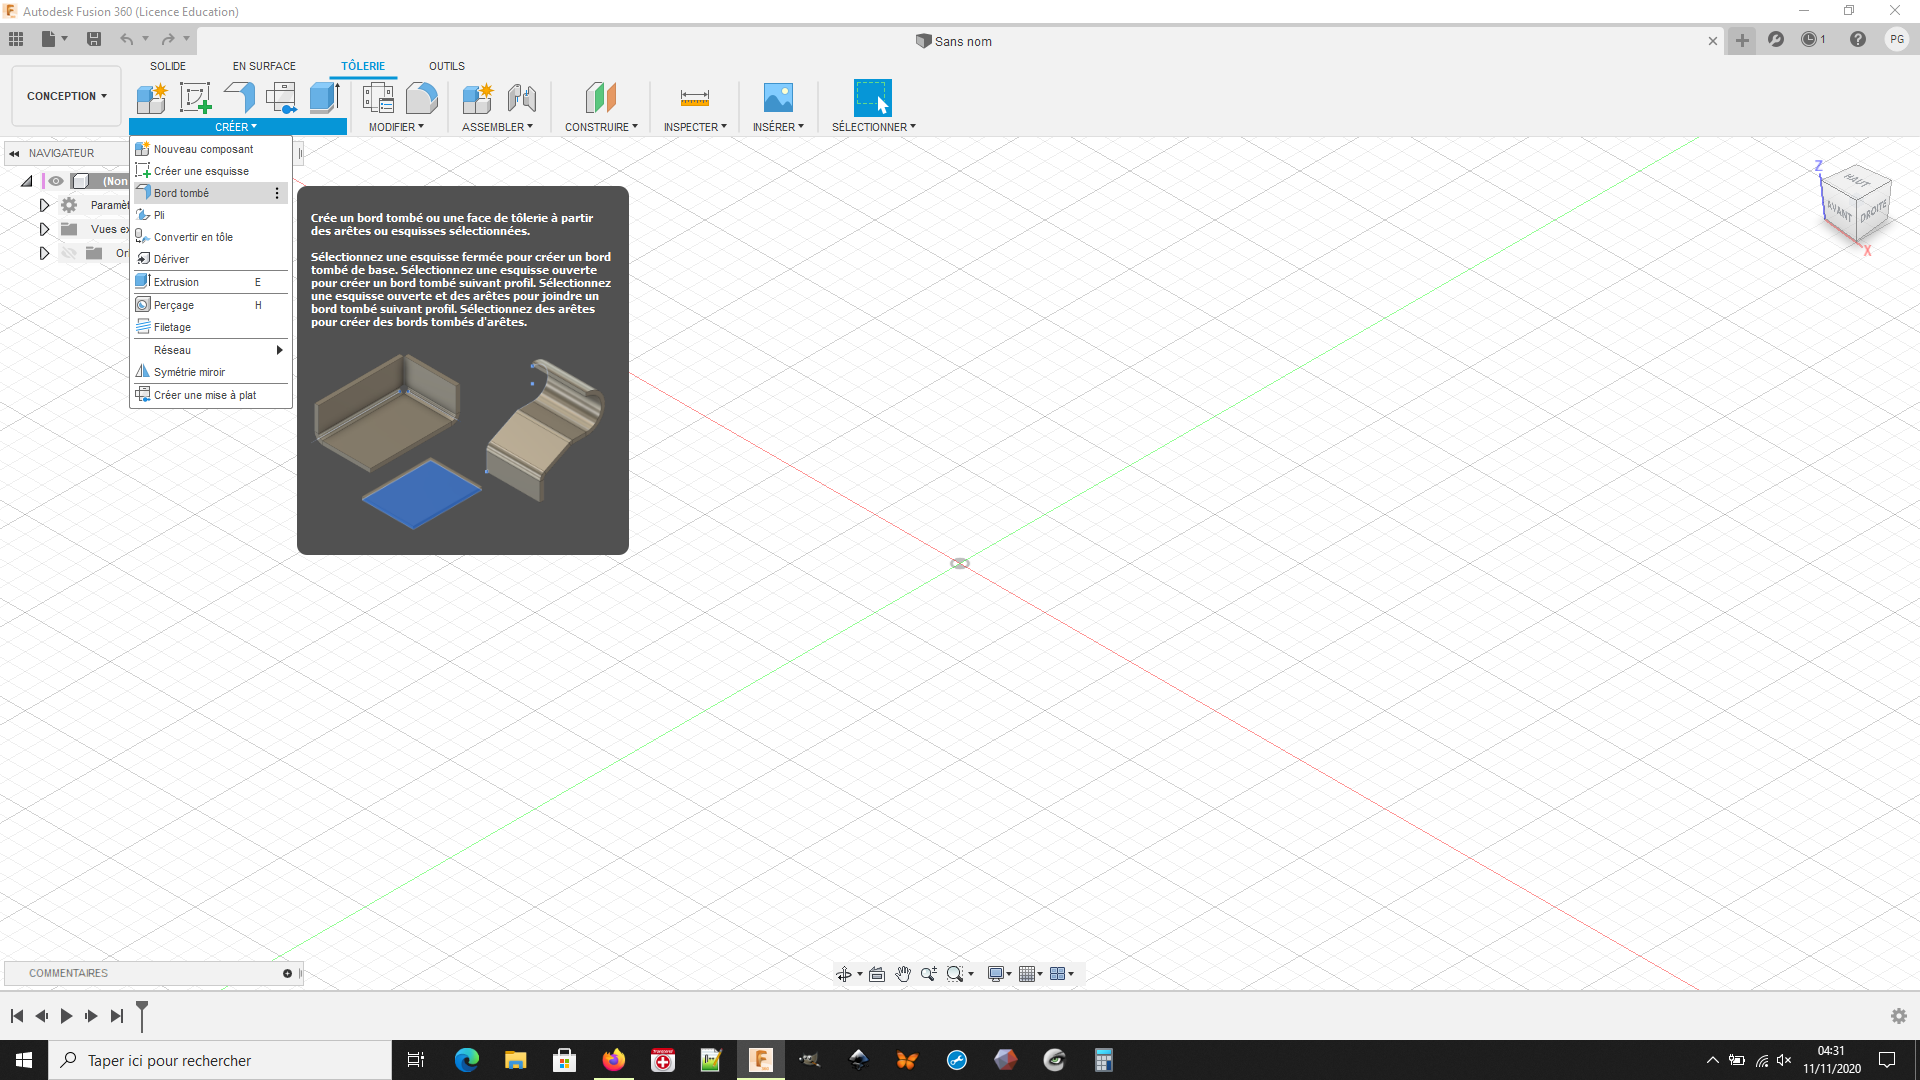This screenshot has height=1080, width=1920.
Task: Select Créer une mise à plat
Action: pyautogui.click(x=204, y=395)
